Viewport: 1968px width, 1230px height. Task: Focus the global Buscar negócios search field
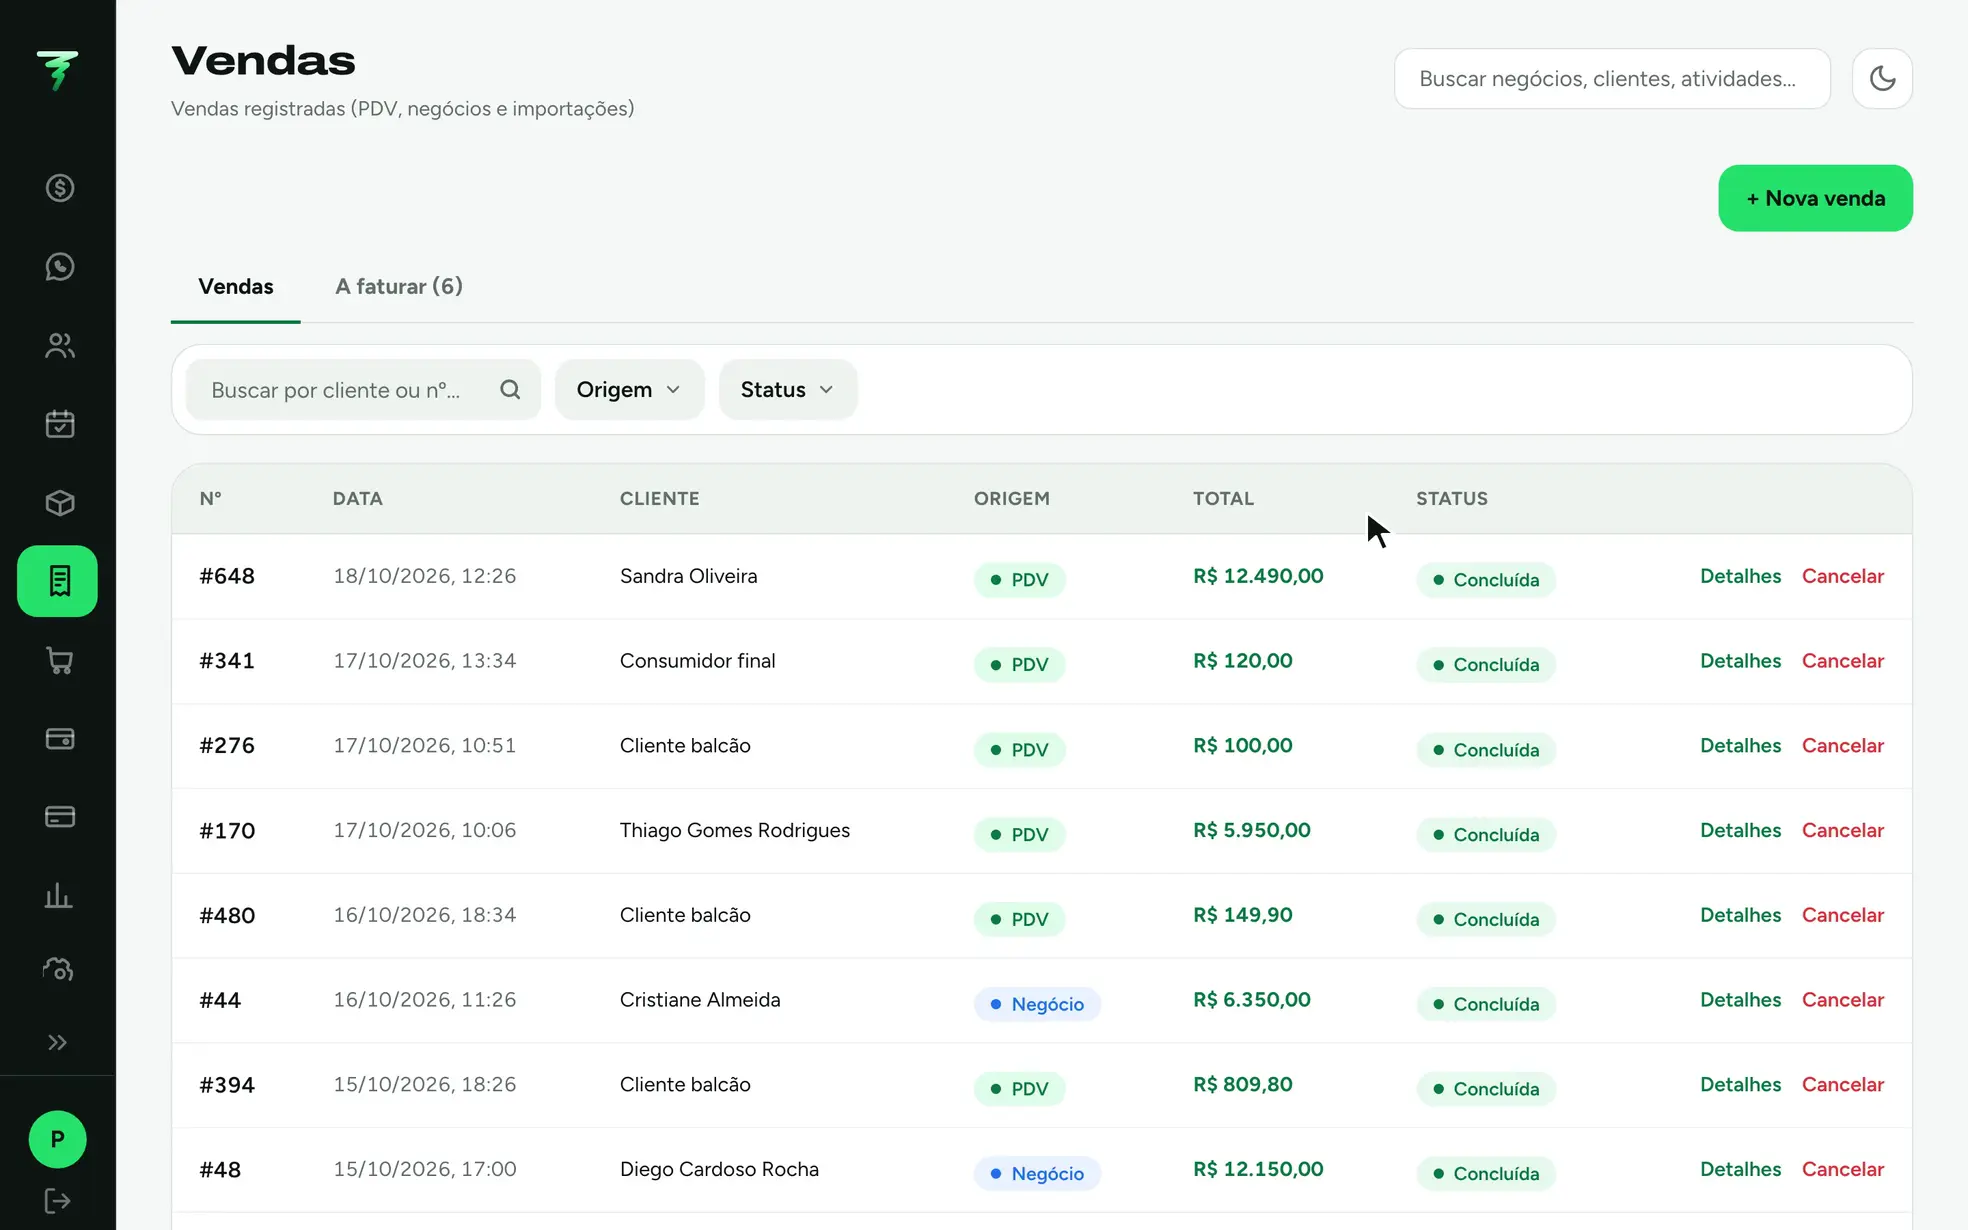[x=1612, y=78]
